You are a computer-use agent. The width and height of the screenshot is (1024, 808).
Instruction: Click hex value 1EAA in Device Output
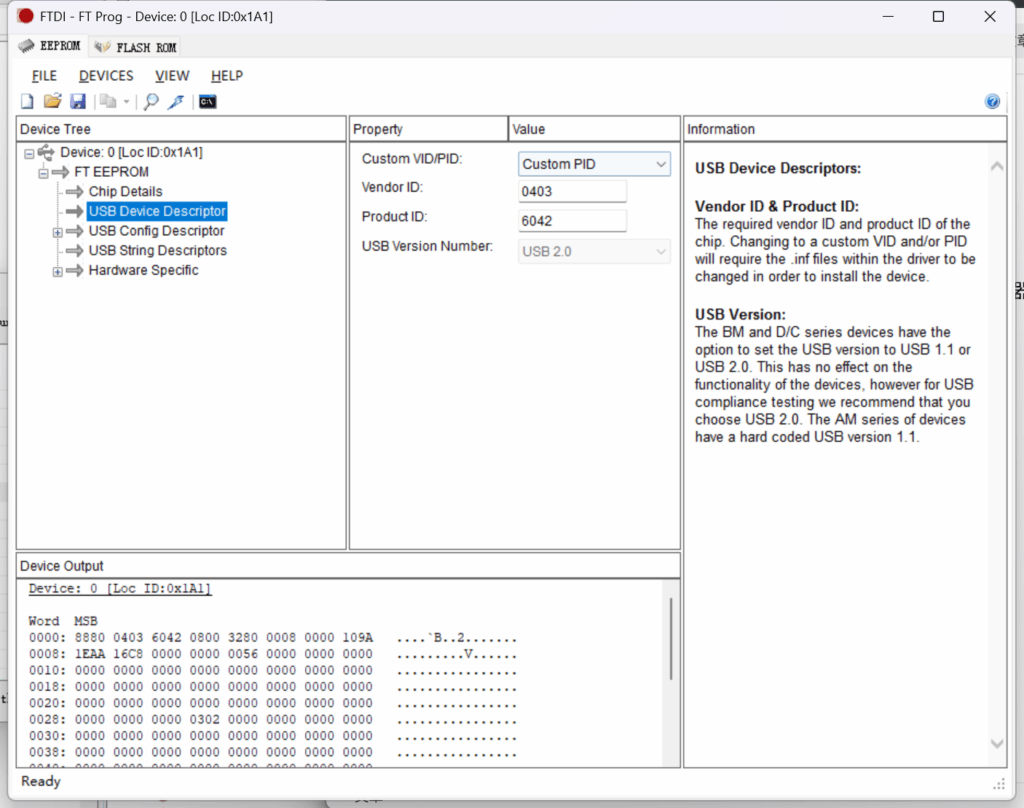click(x=89, y=654)
